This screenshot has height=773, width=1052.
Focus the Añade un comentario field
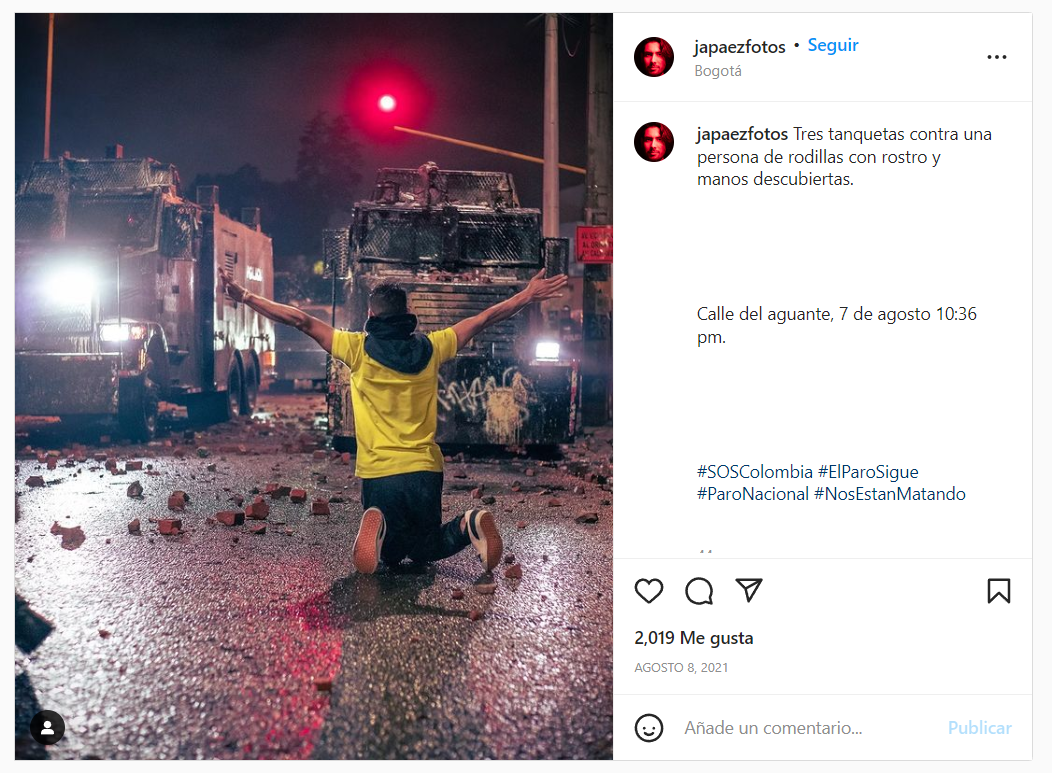pyautogui.click(x=808, y=728)
